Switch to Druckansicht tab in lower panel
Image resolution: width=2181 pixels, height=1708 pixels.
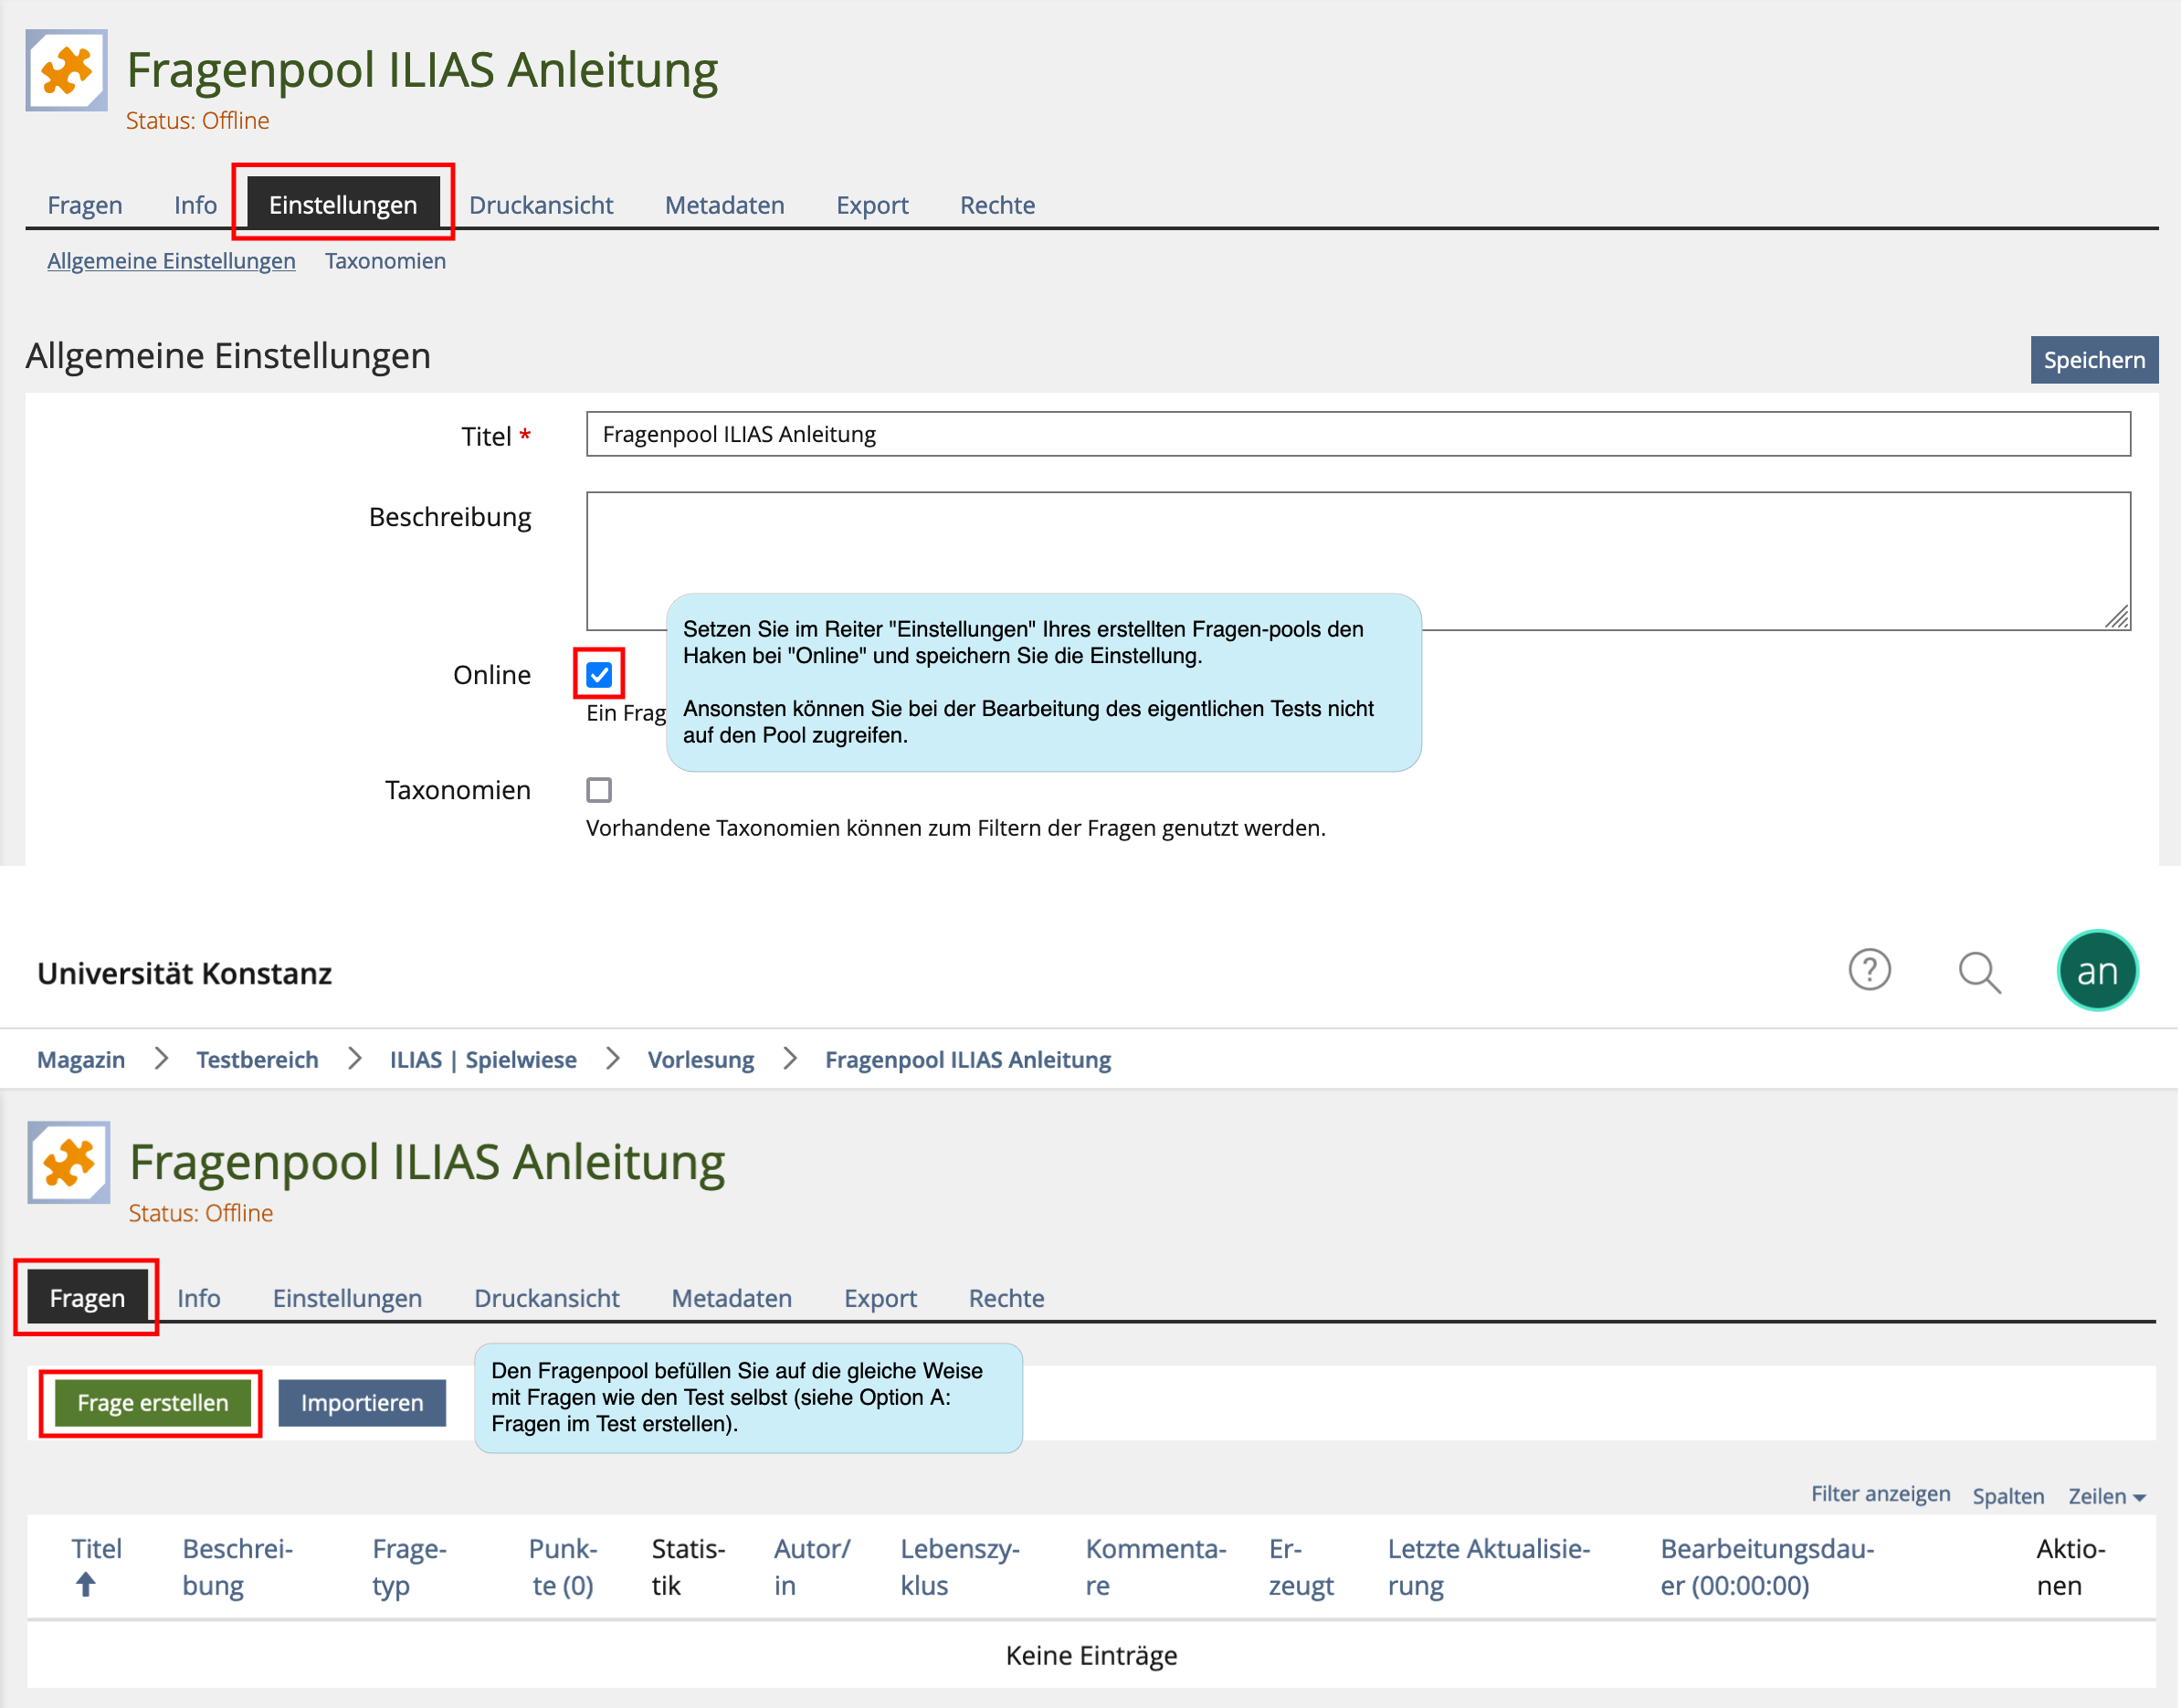pos(547,1298)
